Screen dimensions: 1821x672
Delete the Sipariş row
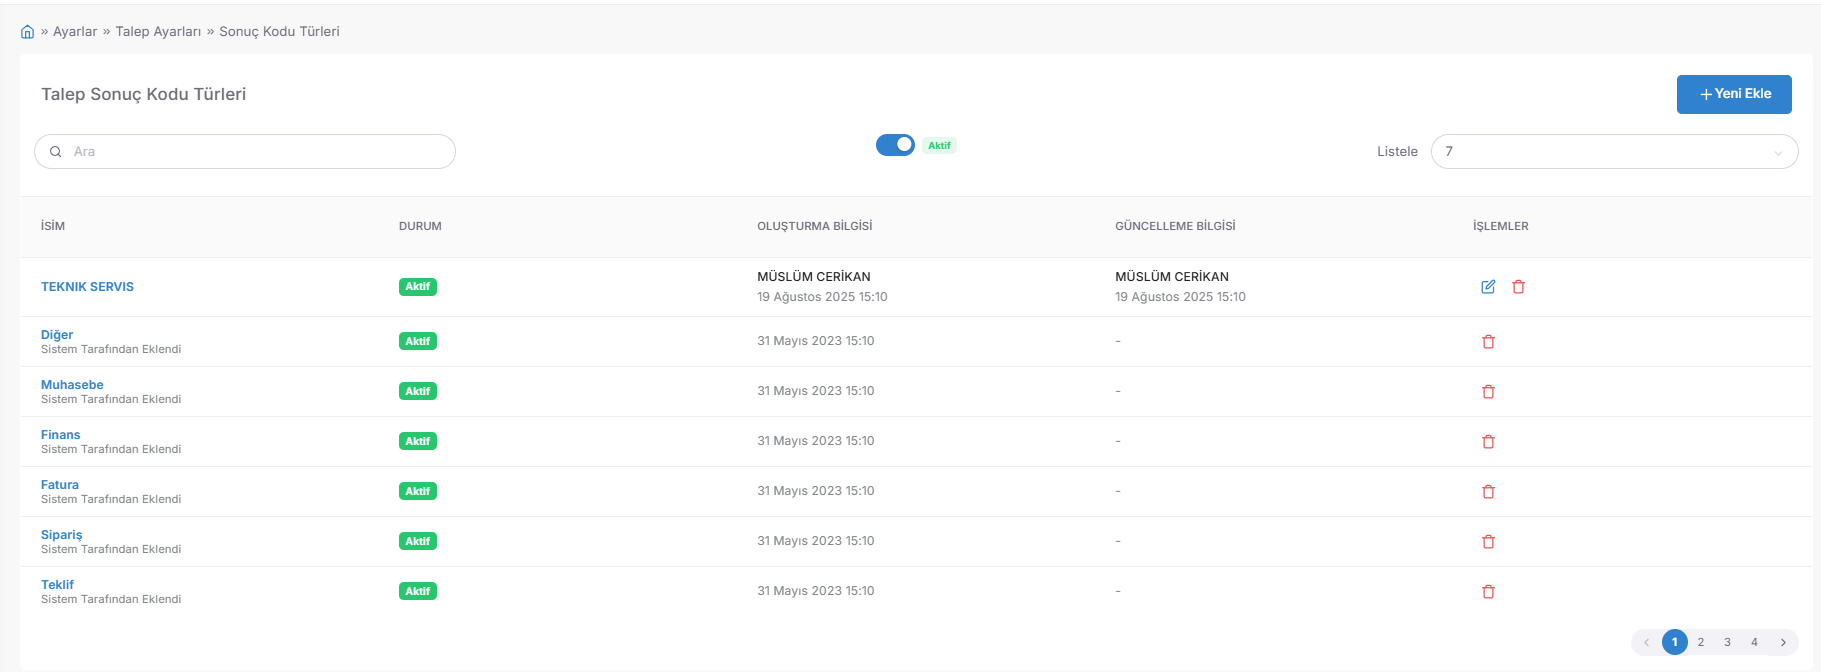point(1488,542)
